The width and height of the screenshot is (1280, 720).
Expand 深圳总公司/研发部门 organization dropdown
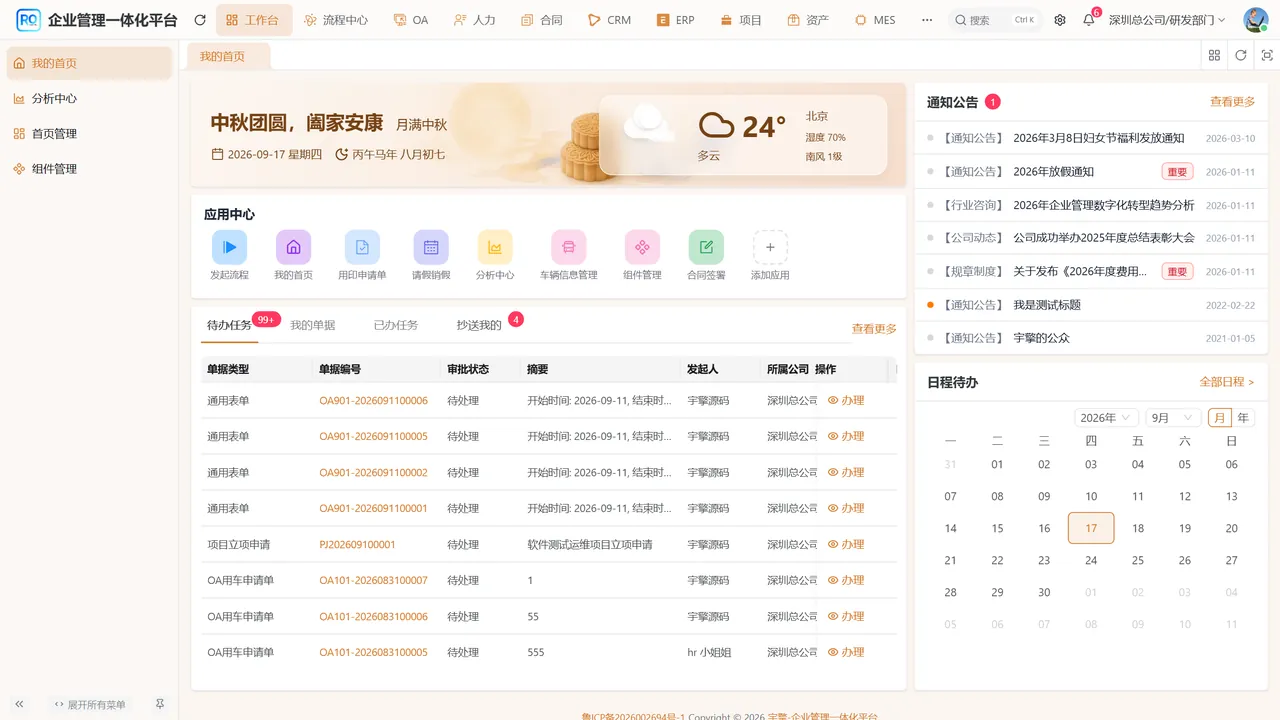pyautogui.click(x=1167, y=20)
